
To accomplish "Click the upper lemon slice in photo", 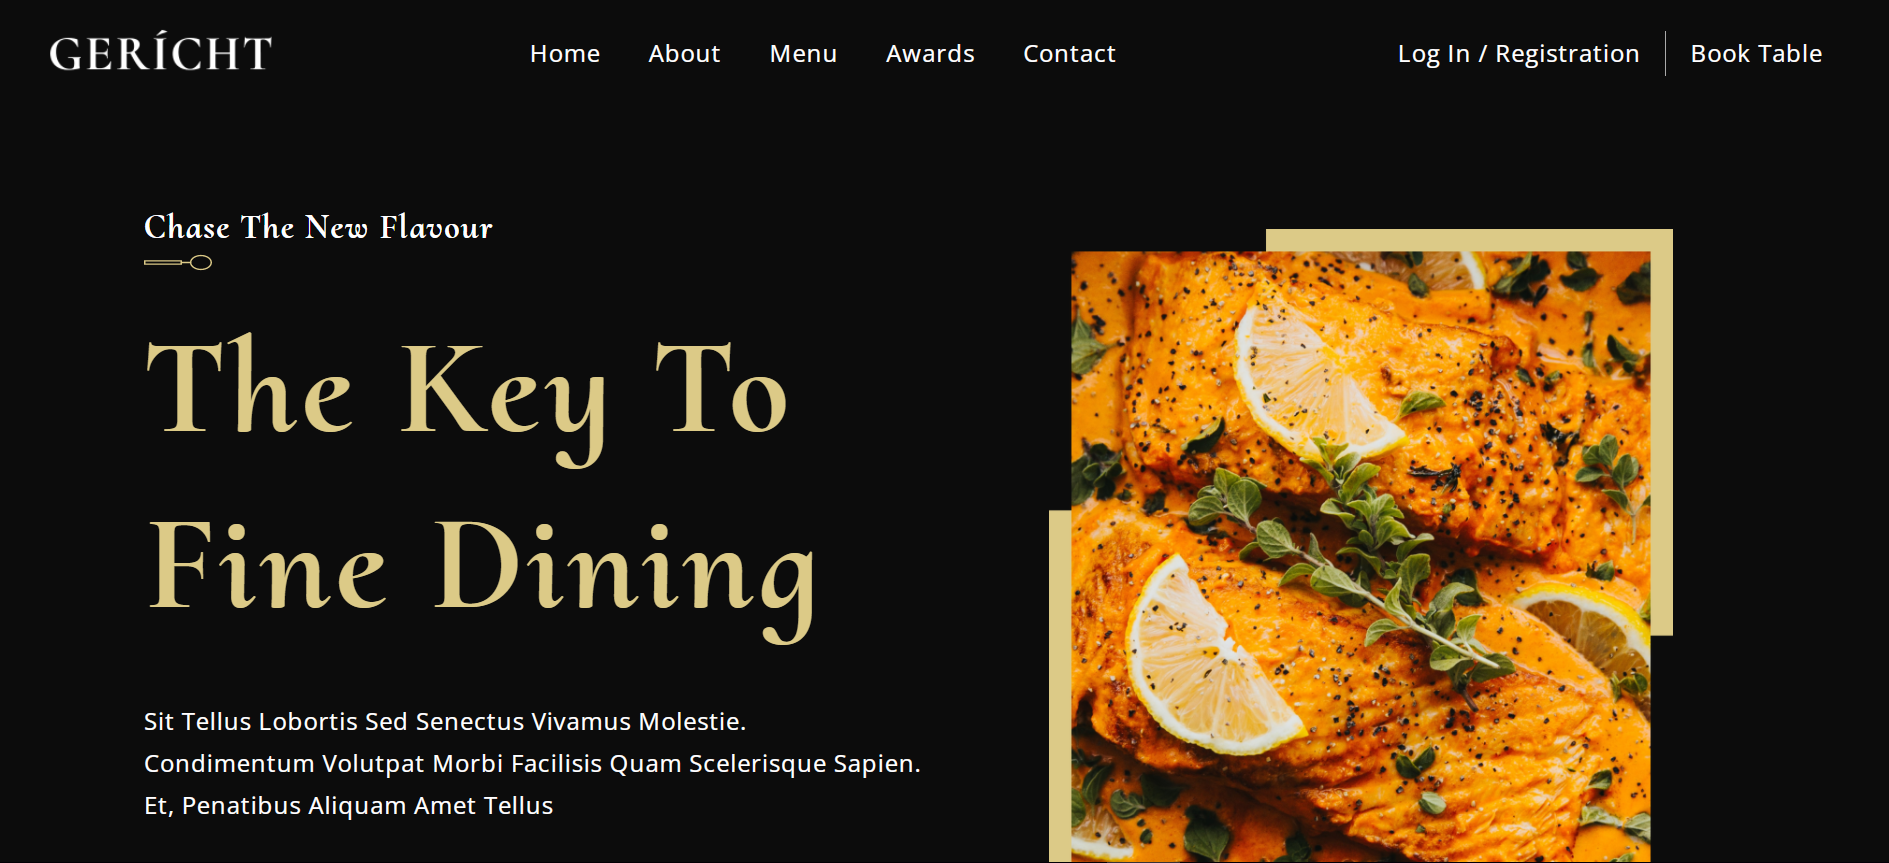I will [x=1312, y=385].
